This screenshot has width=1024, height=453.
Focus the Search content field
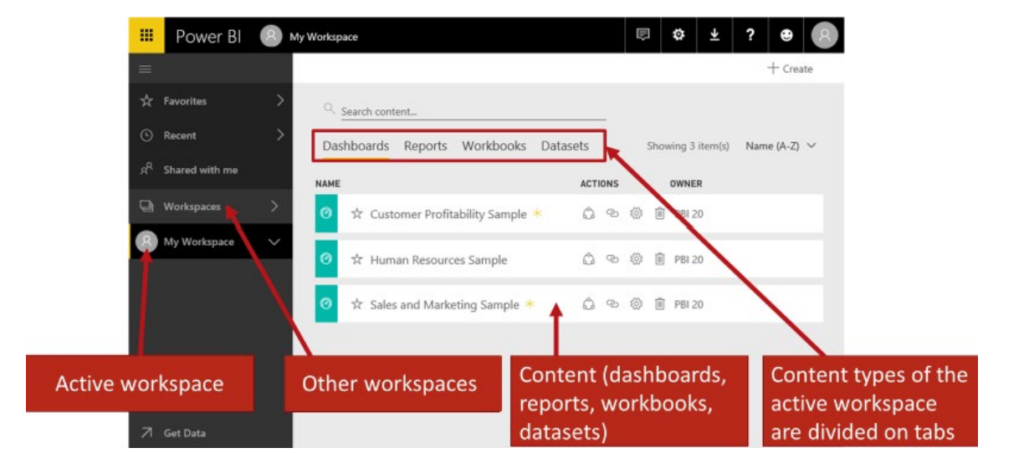tap(473, 112)
